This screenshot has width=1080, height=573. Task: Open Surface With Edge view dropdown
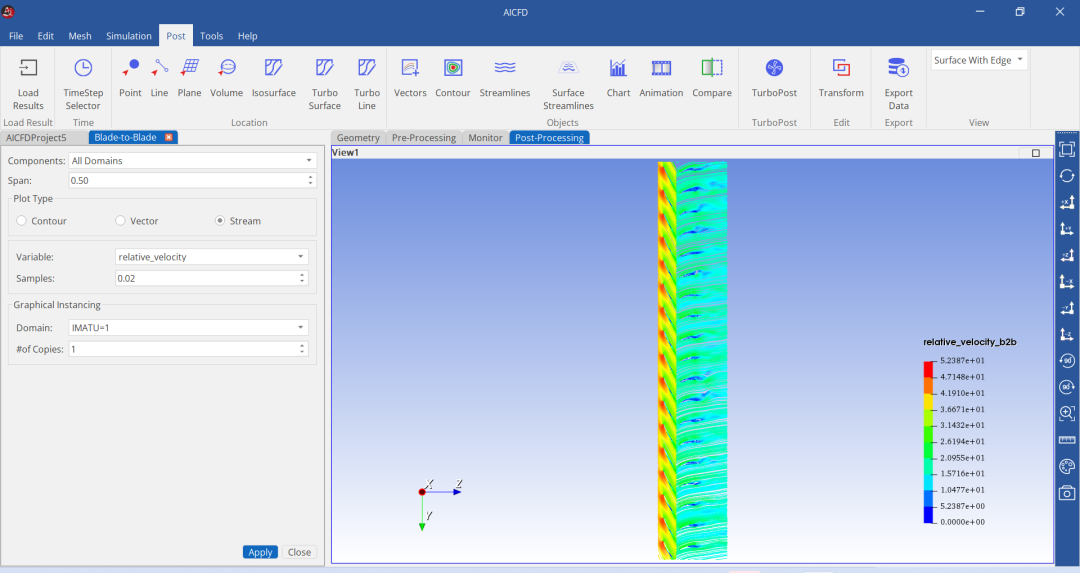click(x=979, y=60)
